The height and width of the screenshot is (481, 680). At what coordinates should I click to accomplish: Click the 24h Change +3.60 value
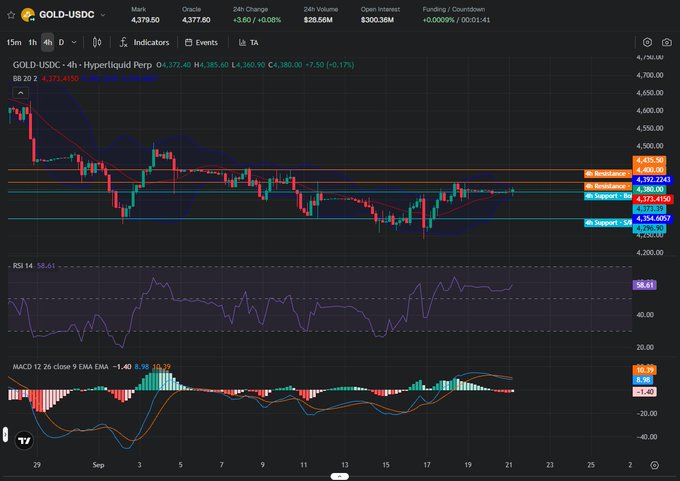[x=257, y=20]
